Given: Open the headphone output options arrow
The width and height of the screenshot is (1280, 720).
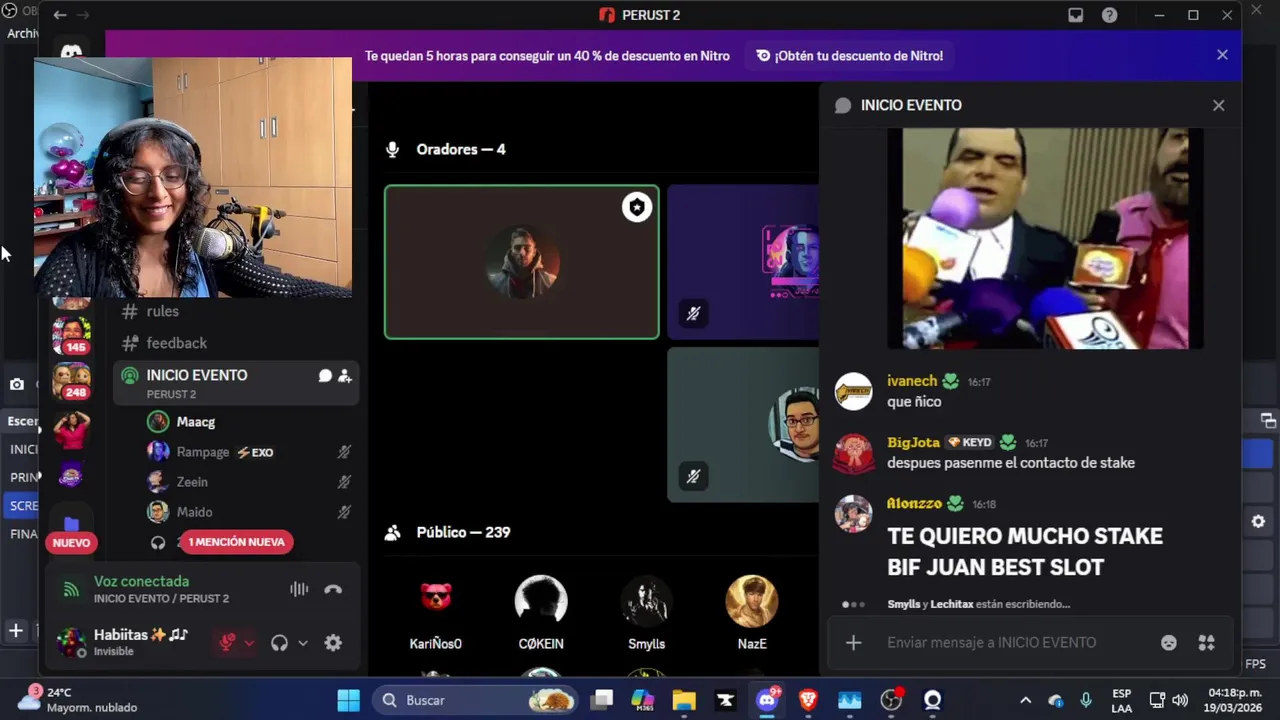Looking at the screenshot, I should (x=302, y=643).
